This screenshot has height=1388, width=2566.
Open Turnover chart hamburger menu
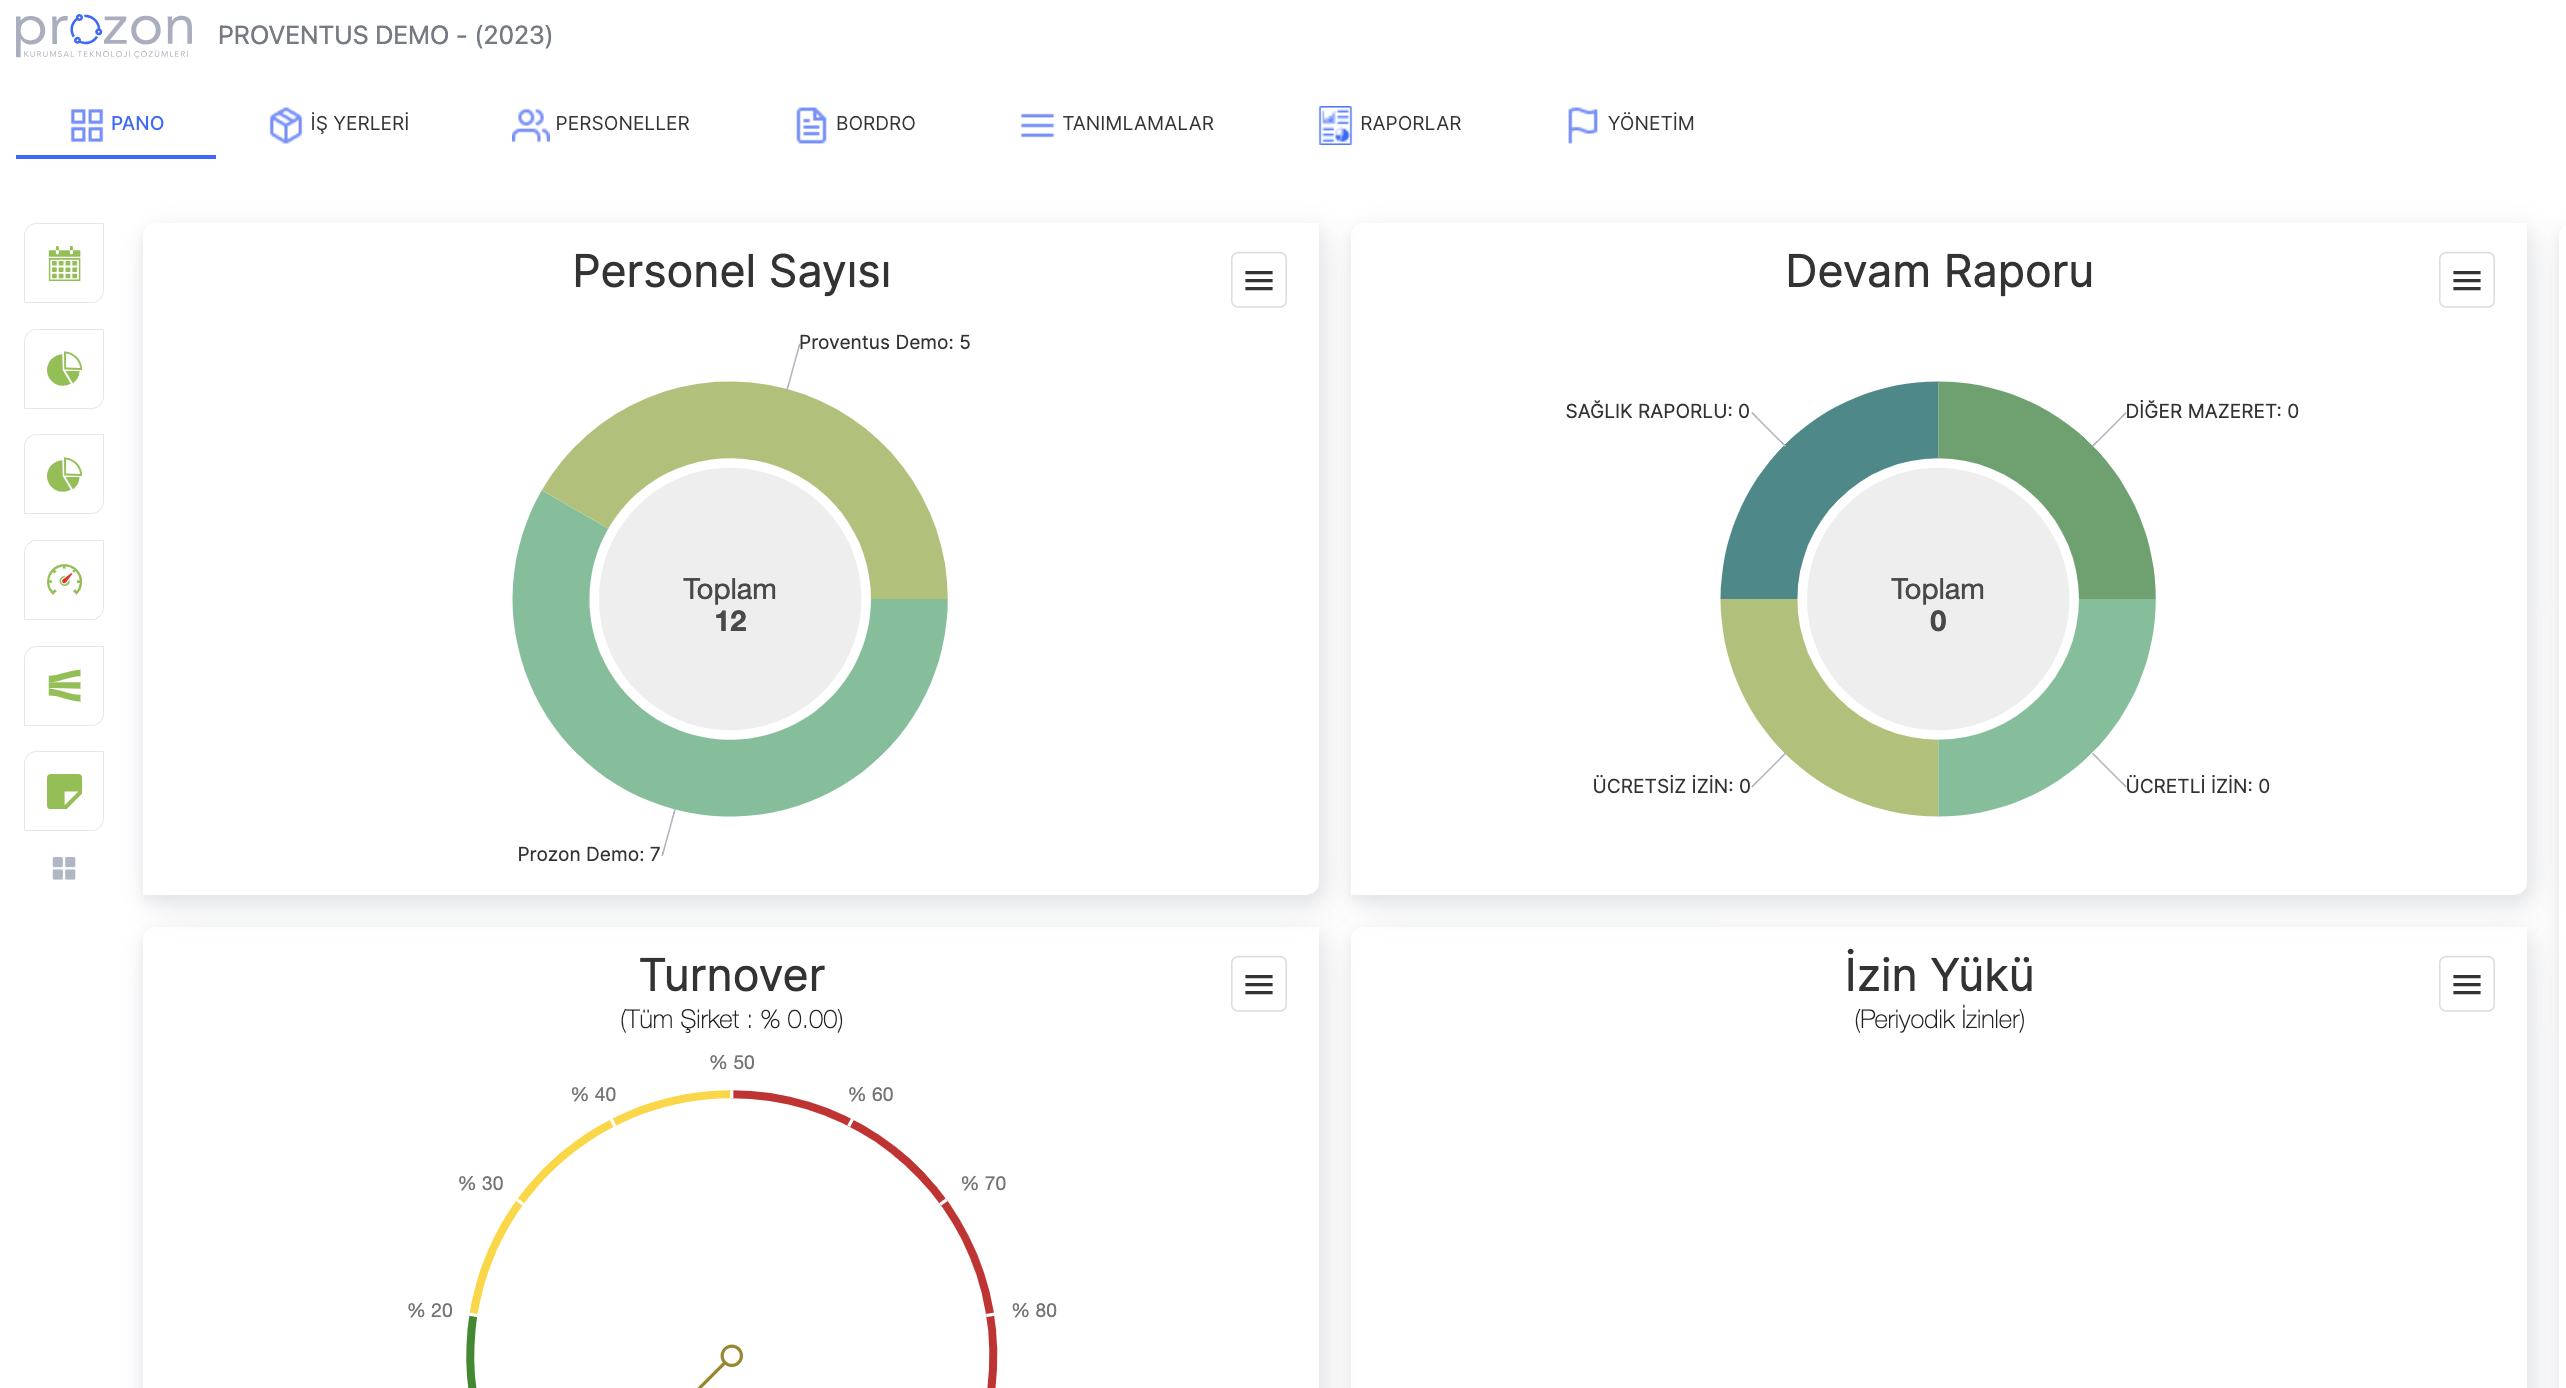point(1258,984)
